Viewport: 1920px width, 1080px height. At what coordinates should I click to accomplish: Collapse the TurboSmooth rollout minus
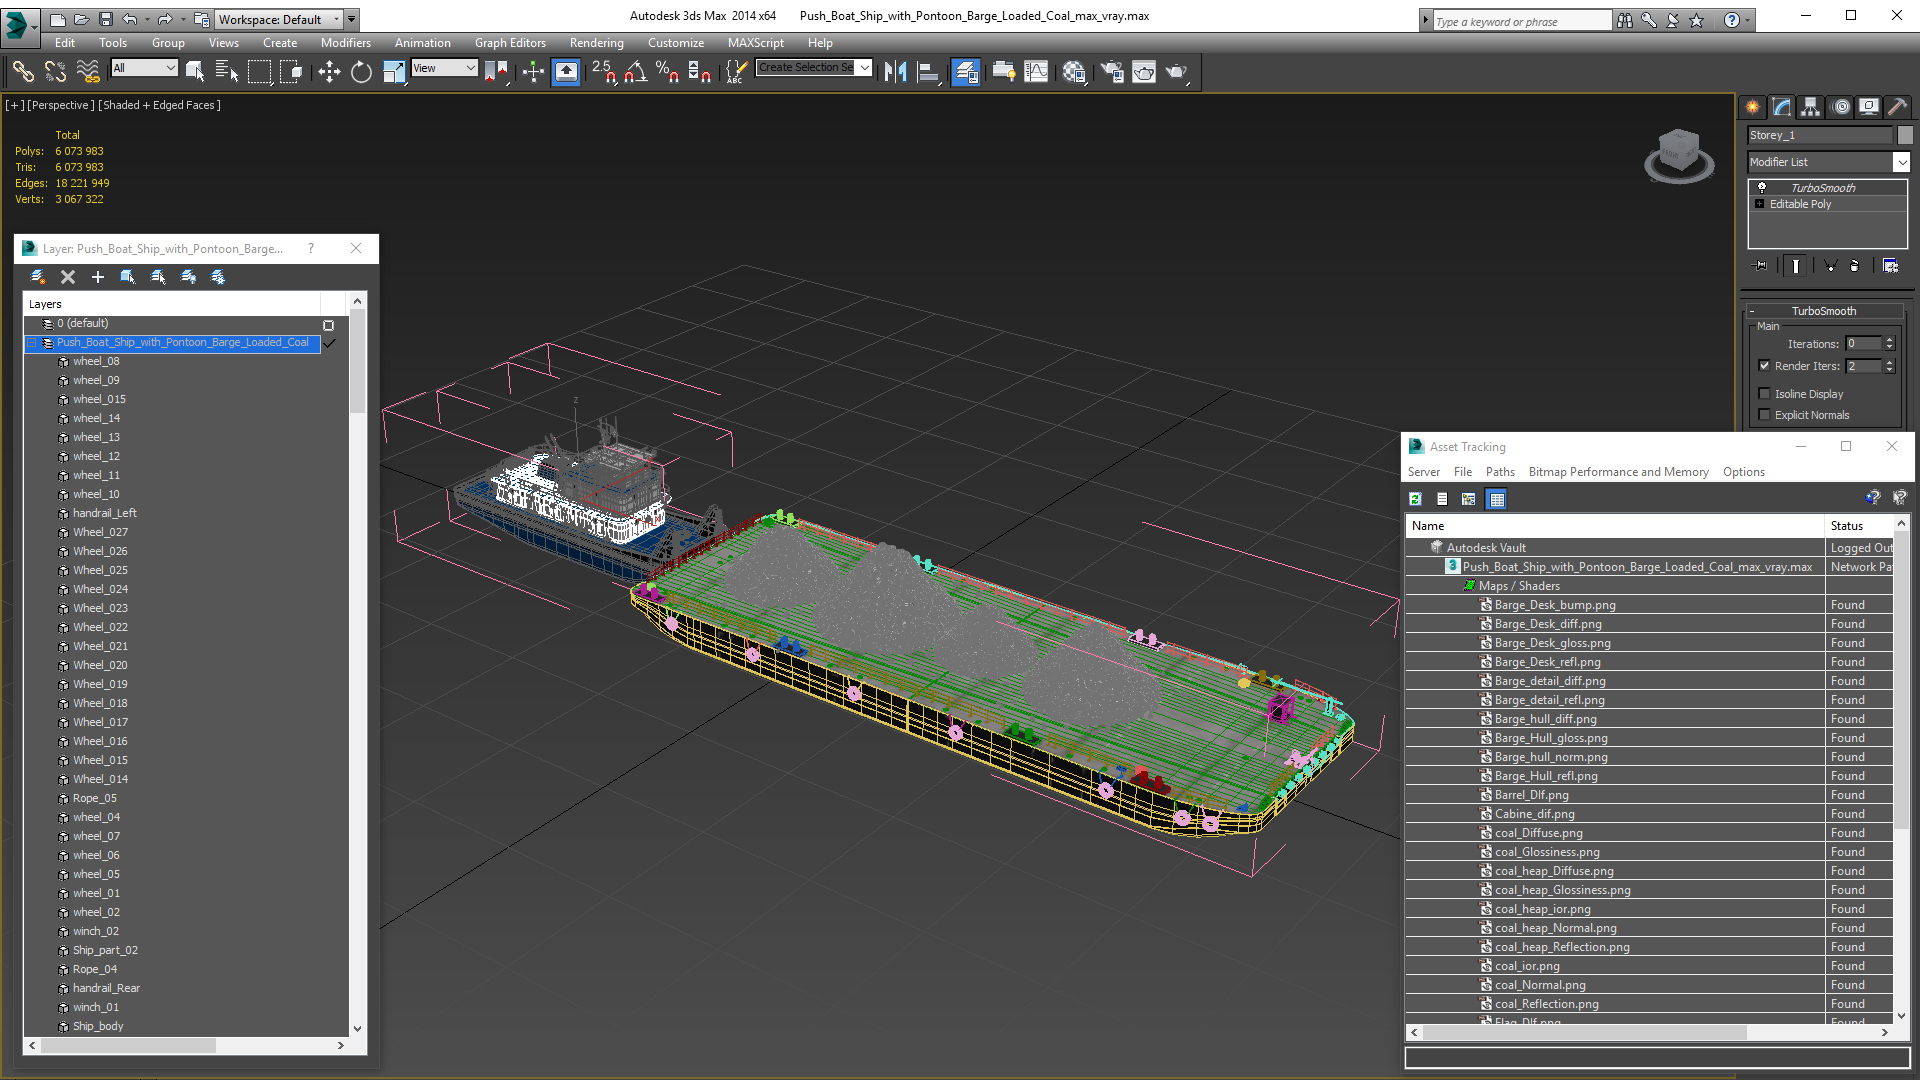(1752, 311)
